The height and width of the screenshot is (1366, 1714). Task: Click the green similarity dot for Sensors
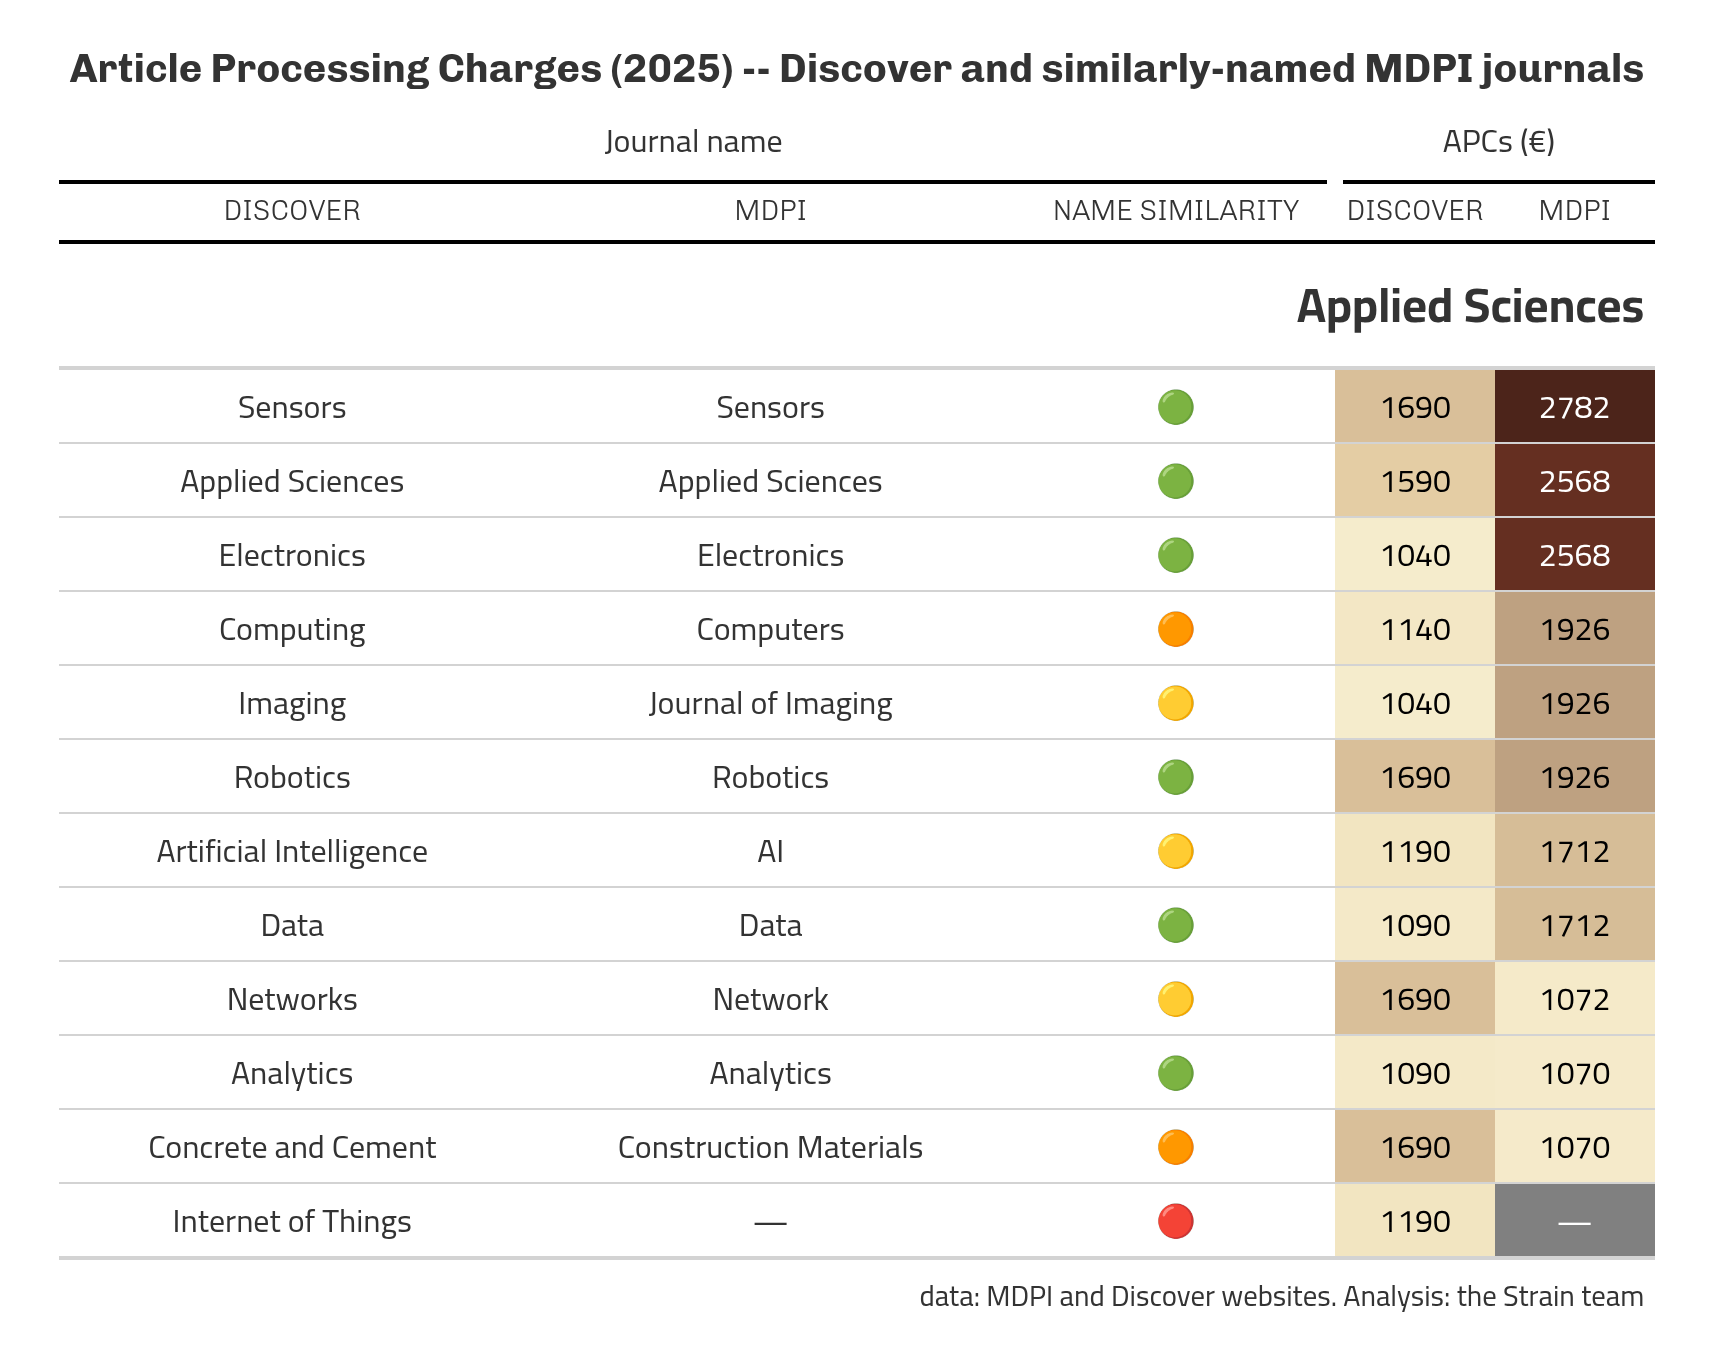(1175, 407)
